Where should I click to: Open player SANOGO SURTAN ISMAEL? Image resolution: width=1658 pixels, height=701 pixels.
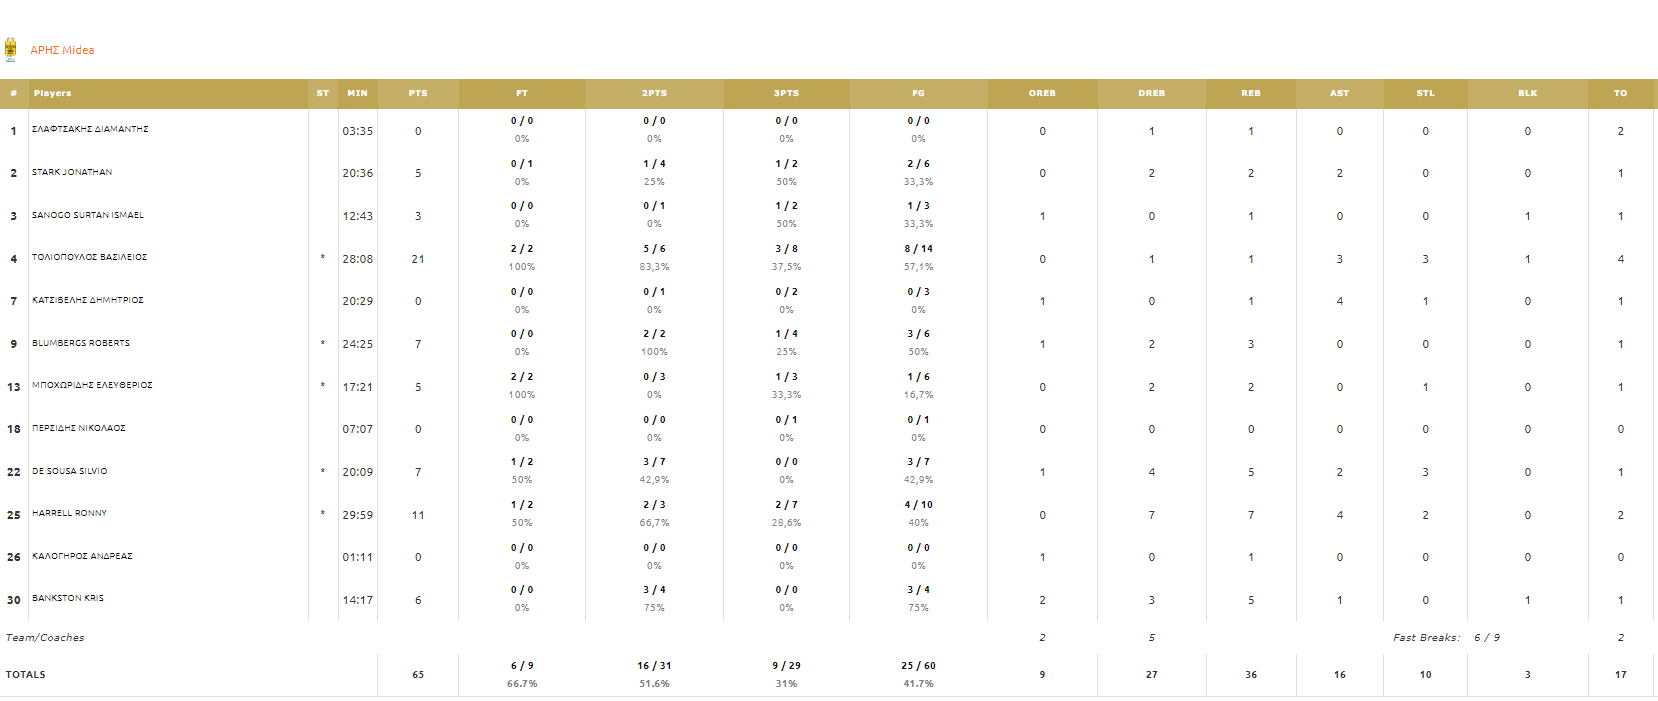[88, 215]
